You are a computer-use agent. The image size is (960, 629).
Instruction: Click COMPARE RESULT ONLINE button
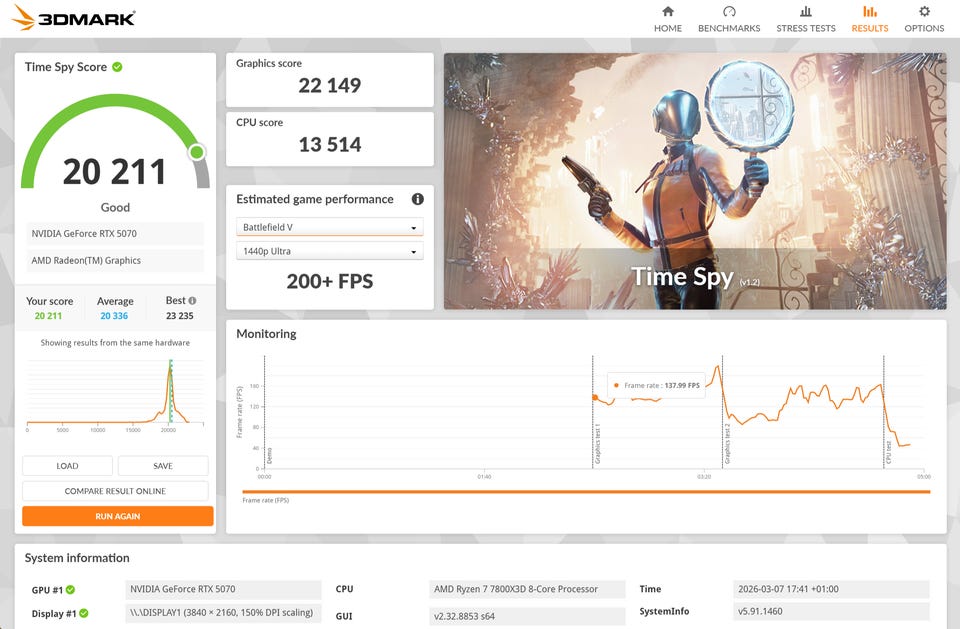(x=115, y=491)
